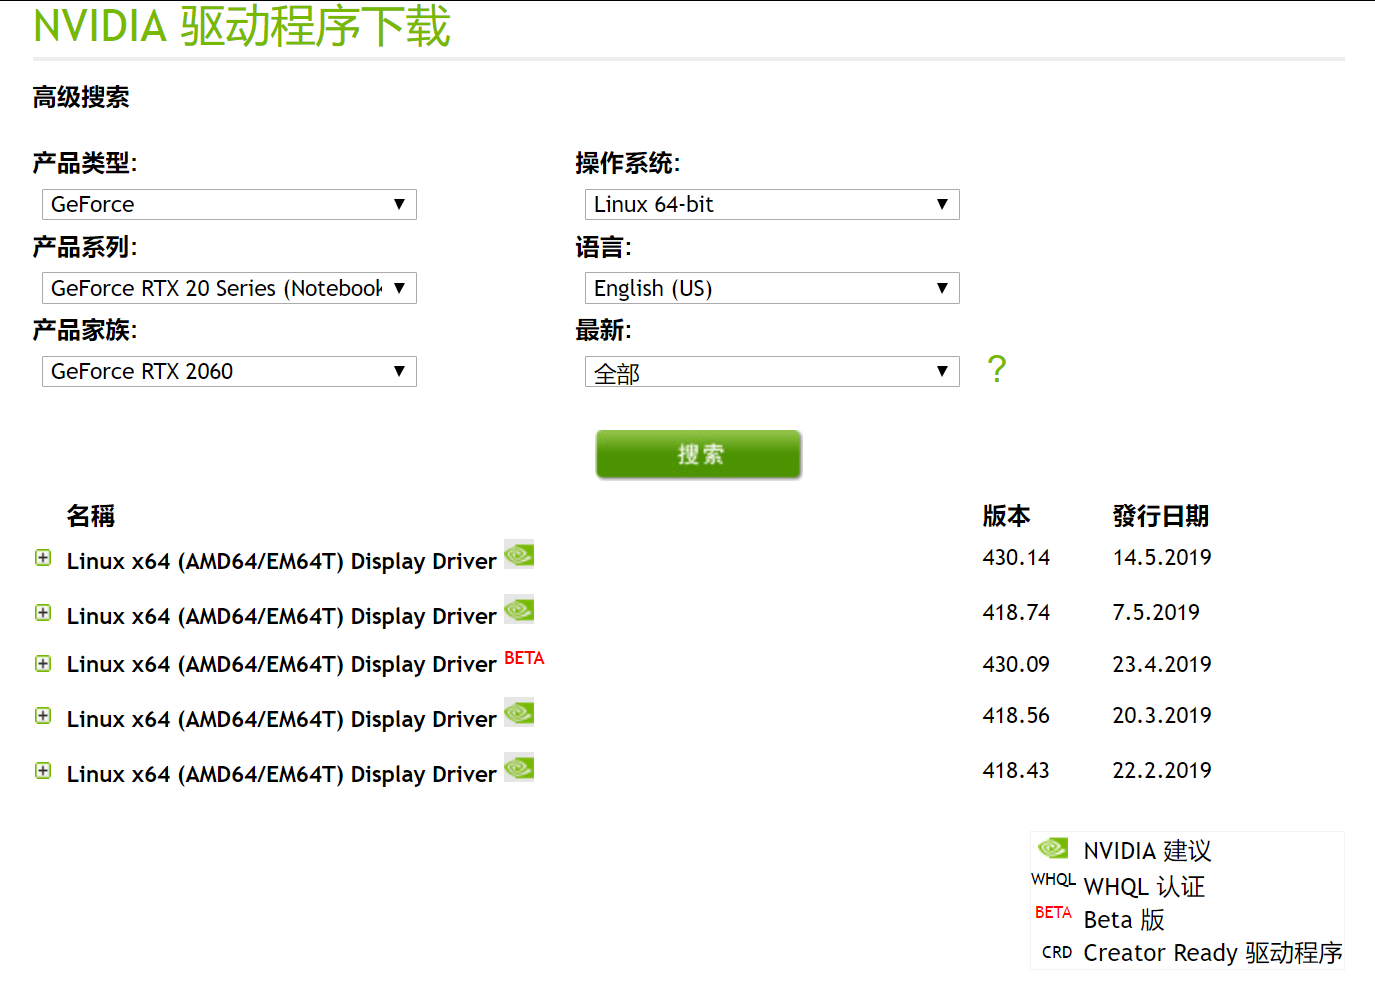The height and width of the screenshot is (987, 1375).
Task: Click the Creator Ready 驱动程序 legend text
Action: tap(1213, 953)
